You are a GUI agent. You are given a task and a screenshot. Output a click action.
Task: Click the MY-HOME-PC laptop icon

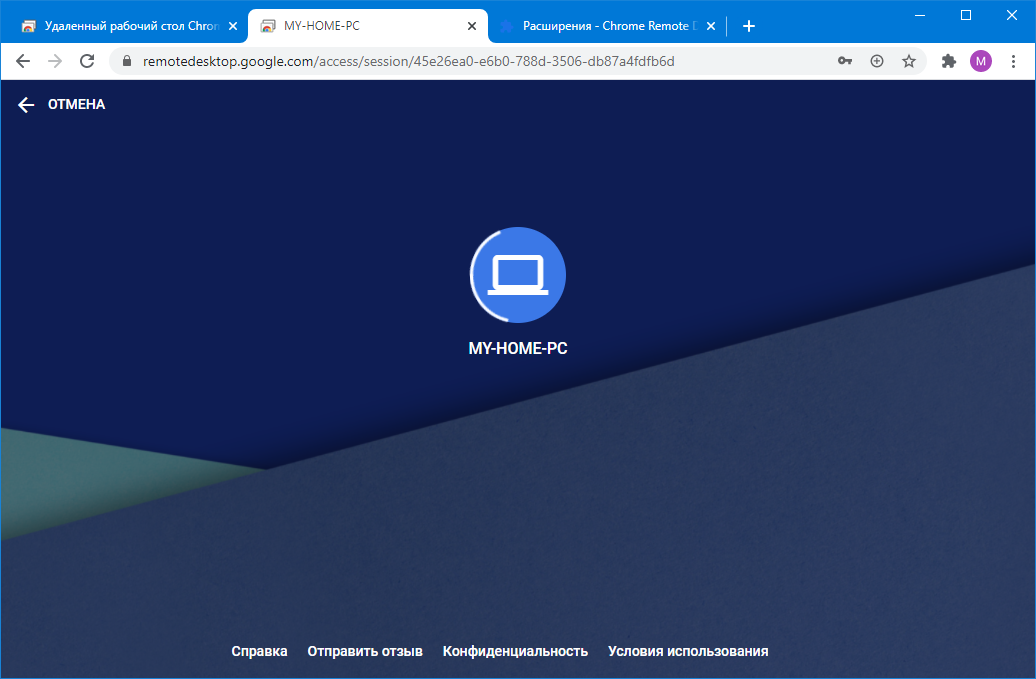click(x=517, y=275)
